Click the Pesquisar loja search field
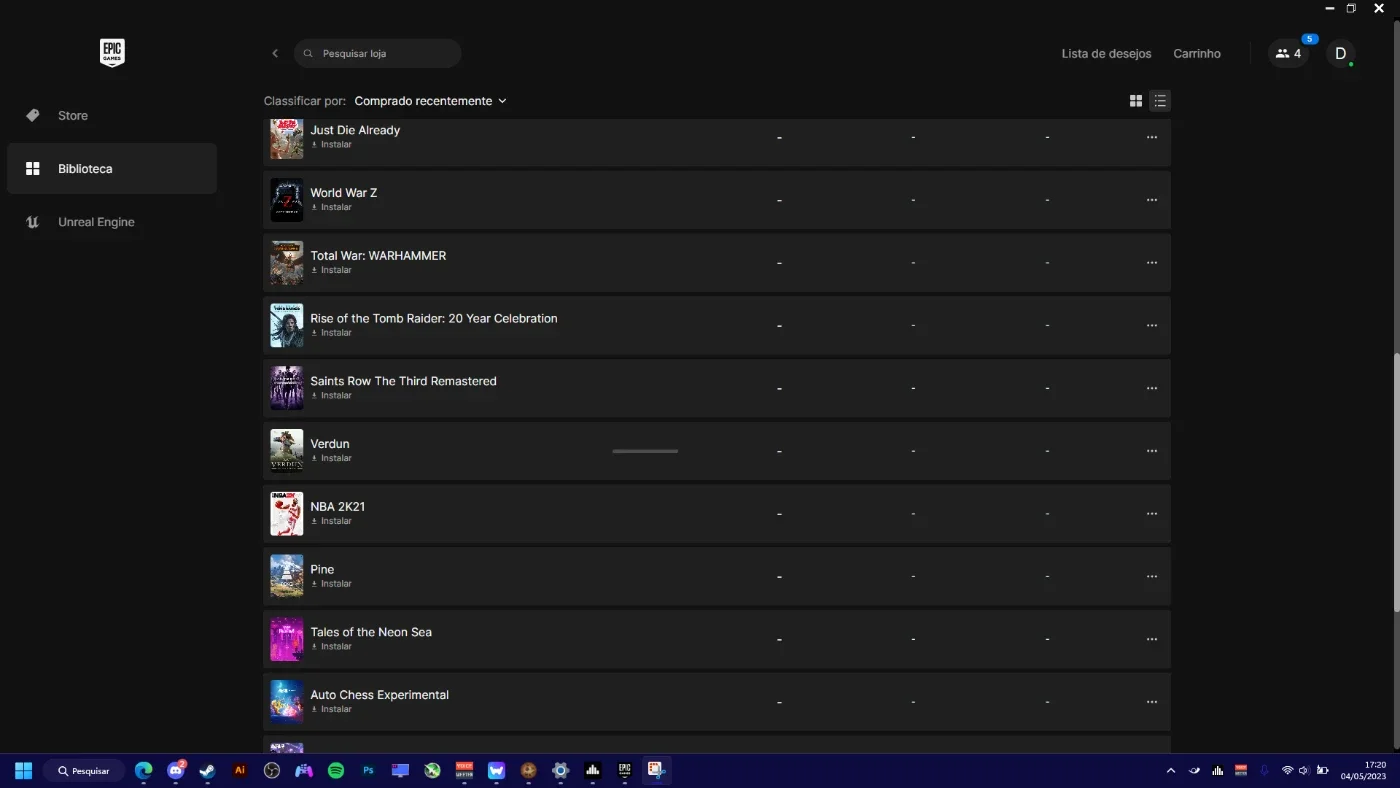Image resolution: width=1400 pixels, height=788 pixels. (378, 53)
